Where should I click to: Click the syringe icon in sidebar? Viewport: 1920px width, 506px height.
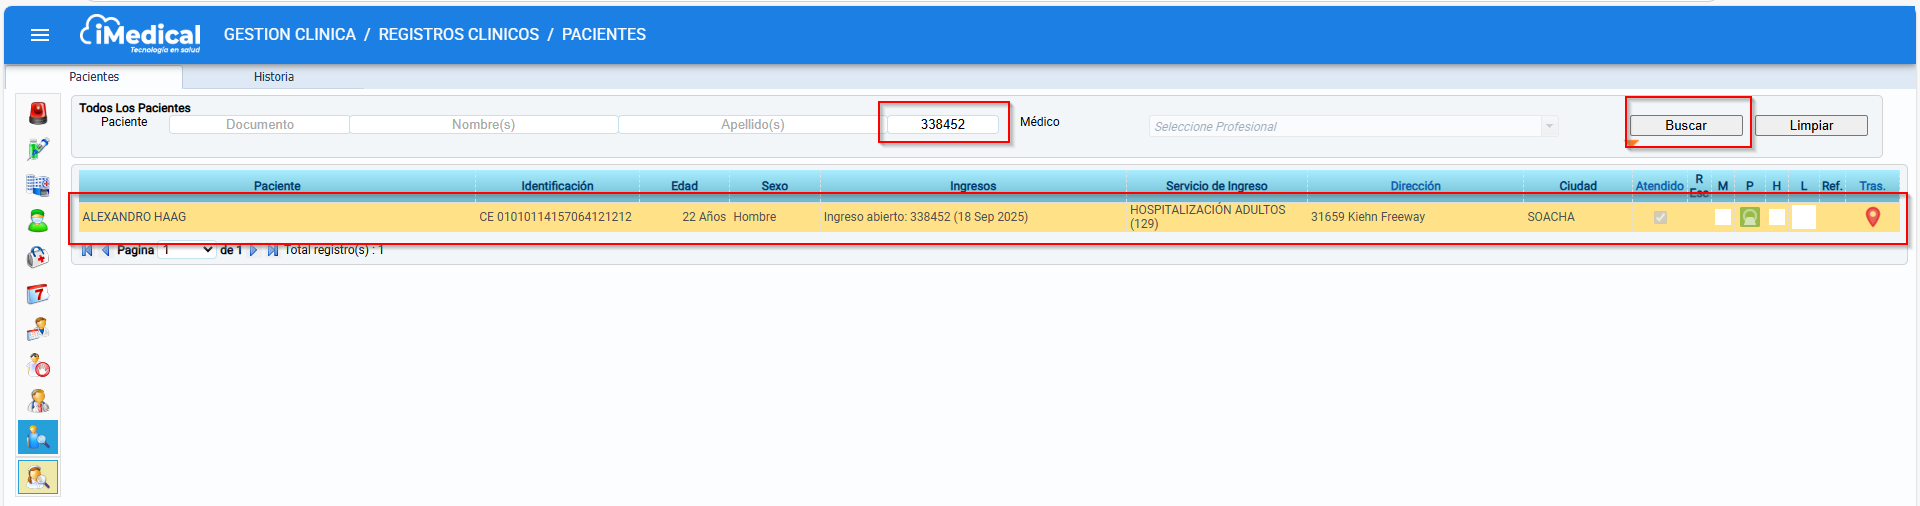click(38, 149)
